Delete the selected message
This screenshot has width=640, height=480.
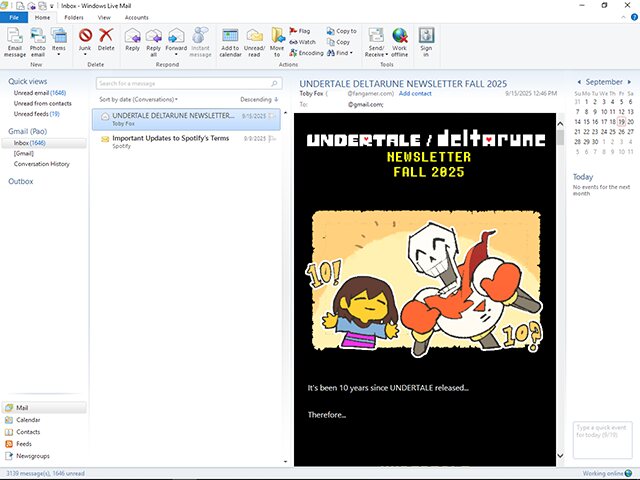[x=106, y=40]
